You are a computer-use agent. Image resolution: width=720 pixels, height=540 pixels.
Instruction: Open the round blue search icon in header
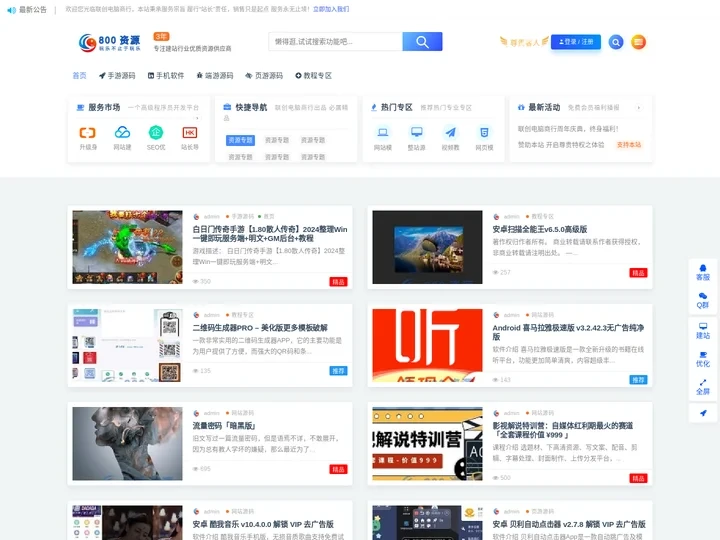(x=616, y=42)
